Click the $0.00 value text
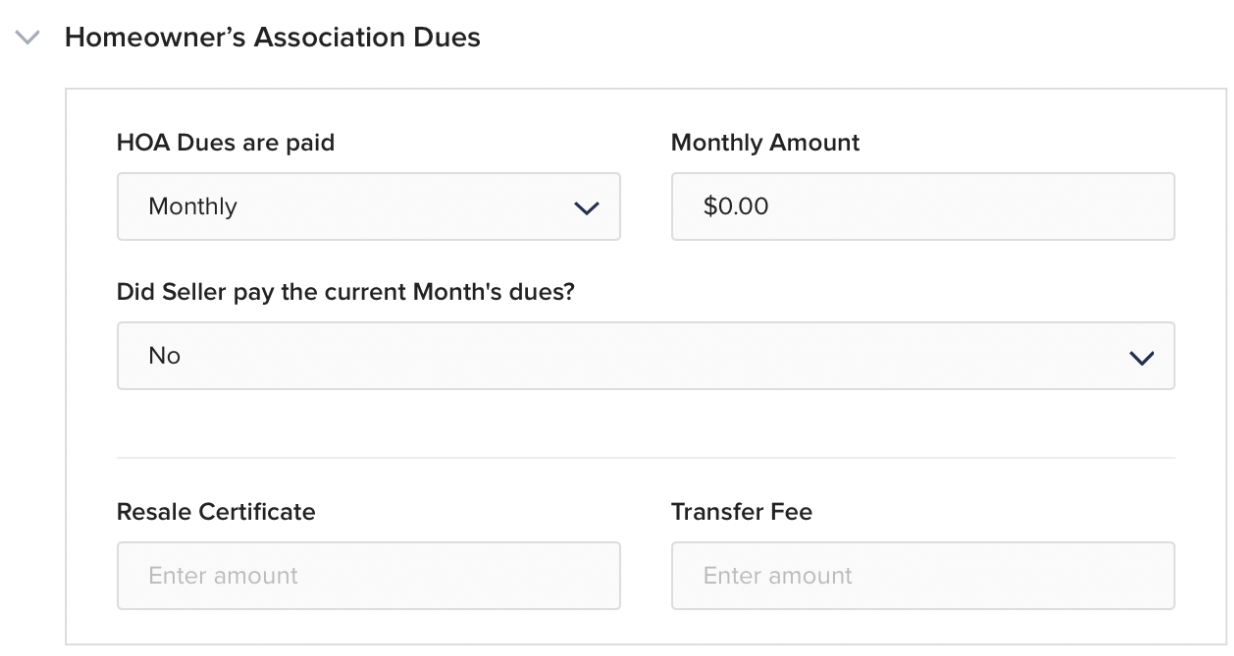Image resolution: width=1234 pixels, height=656 pixels. (x=736, y=208)
